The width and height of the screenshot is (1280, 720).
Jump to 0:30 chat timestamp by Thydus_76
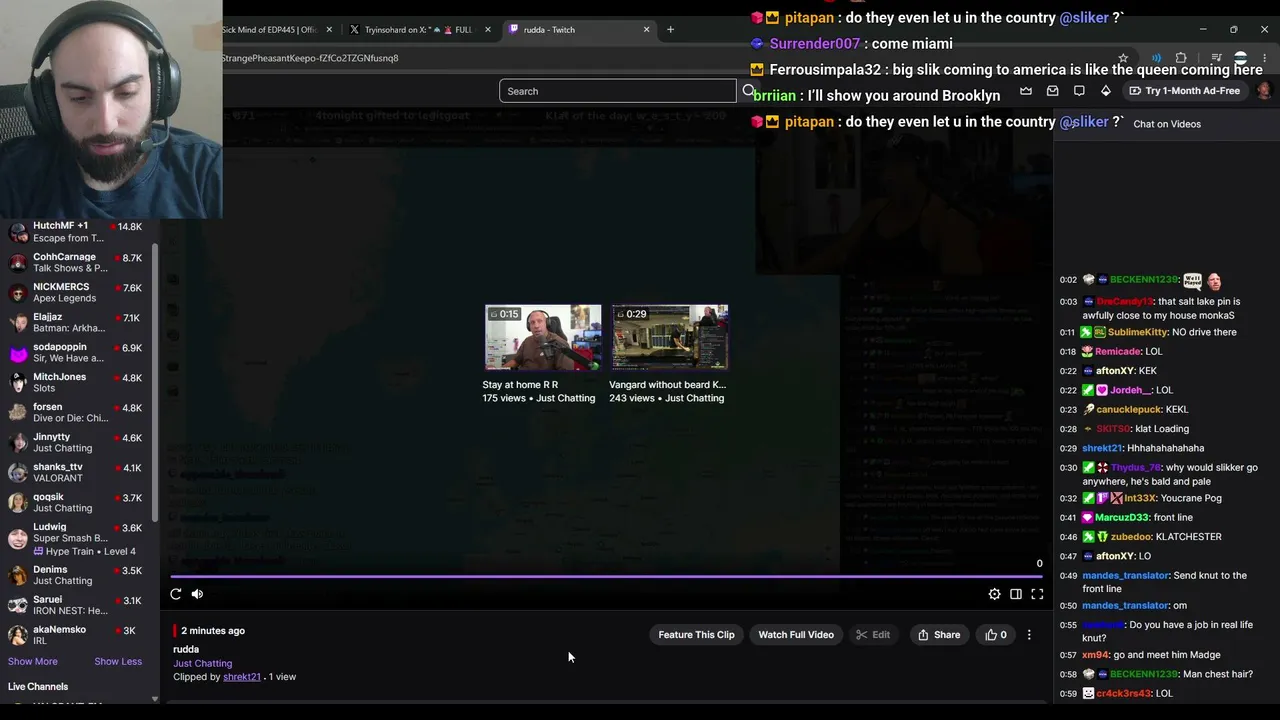[1068, 468]
